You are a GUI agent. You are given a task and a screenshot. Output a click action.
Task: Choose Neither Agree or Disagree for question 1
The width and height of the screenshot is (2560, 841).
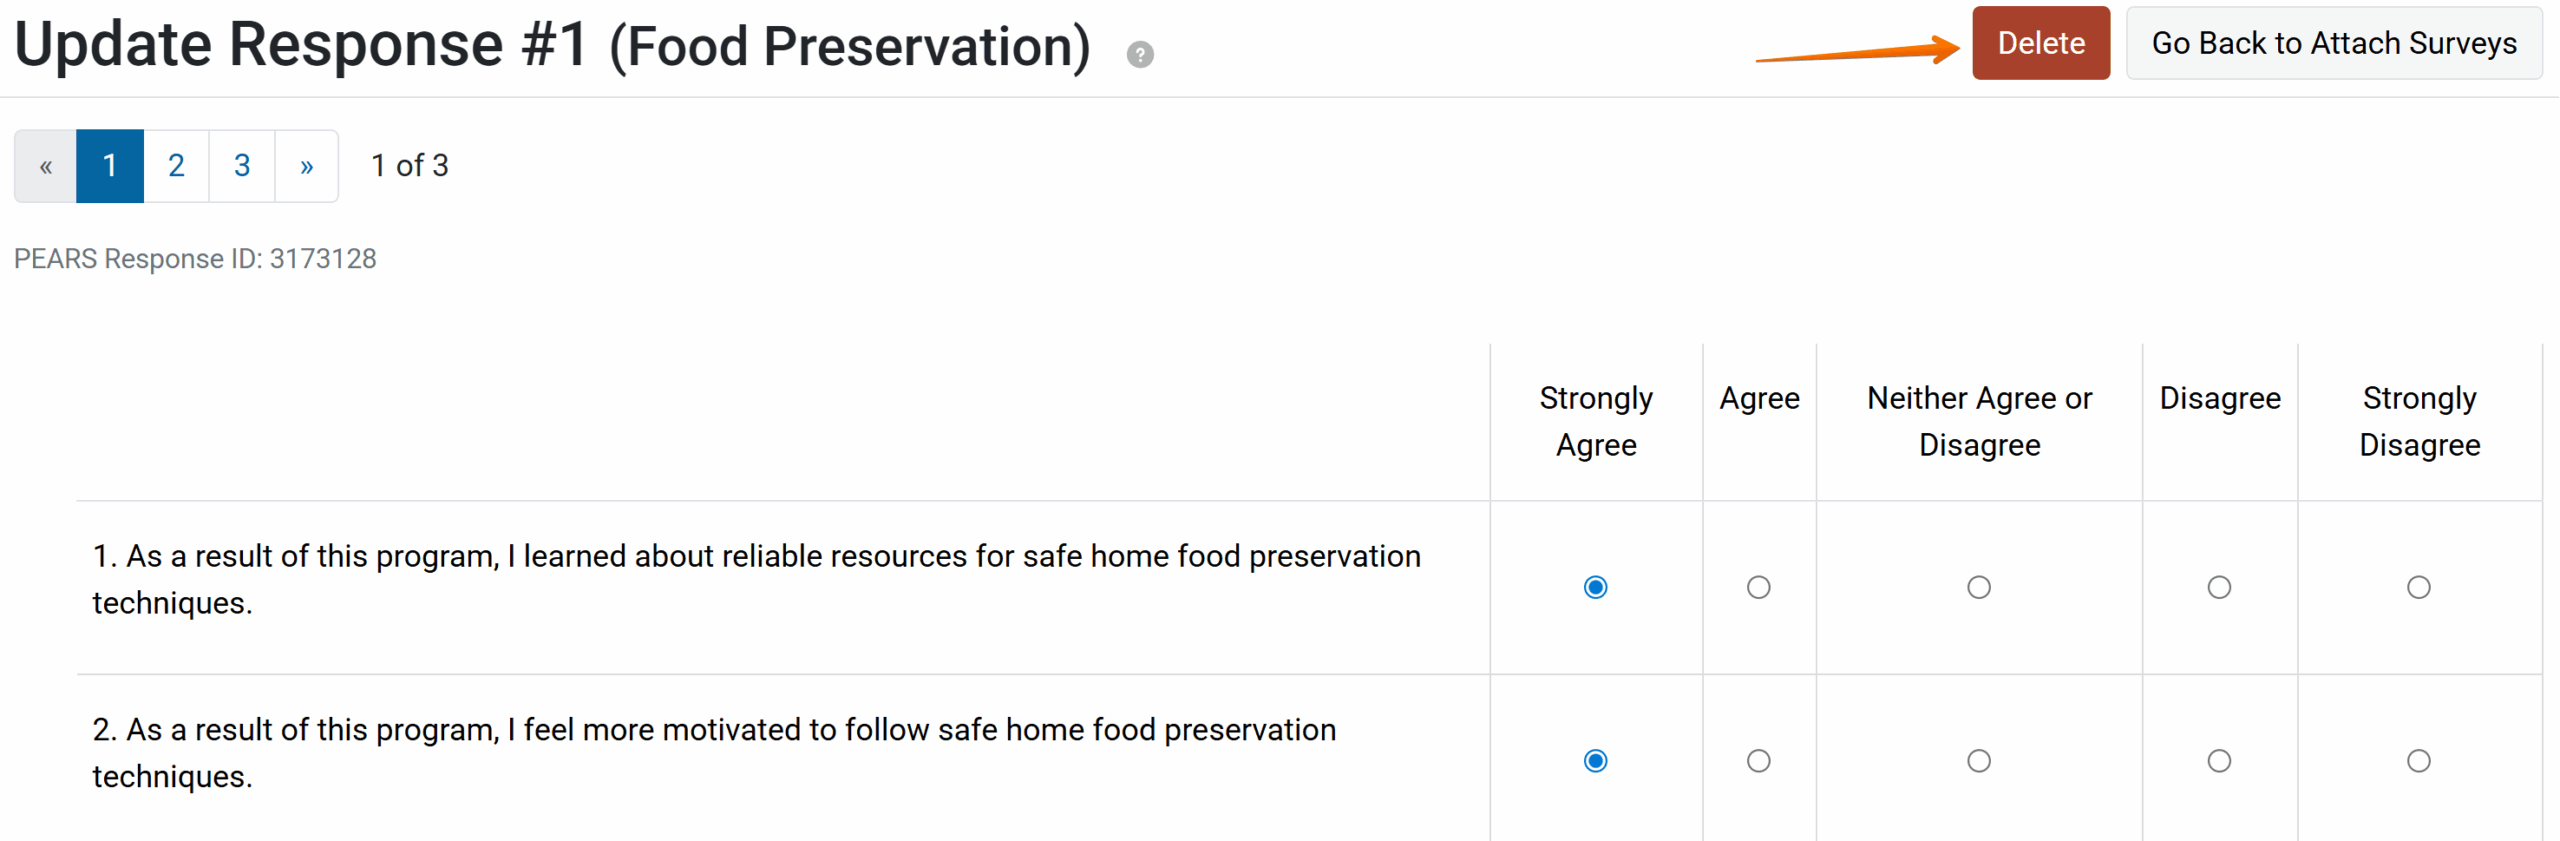pos(1979,587)
